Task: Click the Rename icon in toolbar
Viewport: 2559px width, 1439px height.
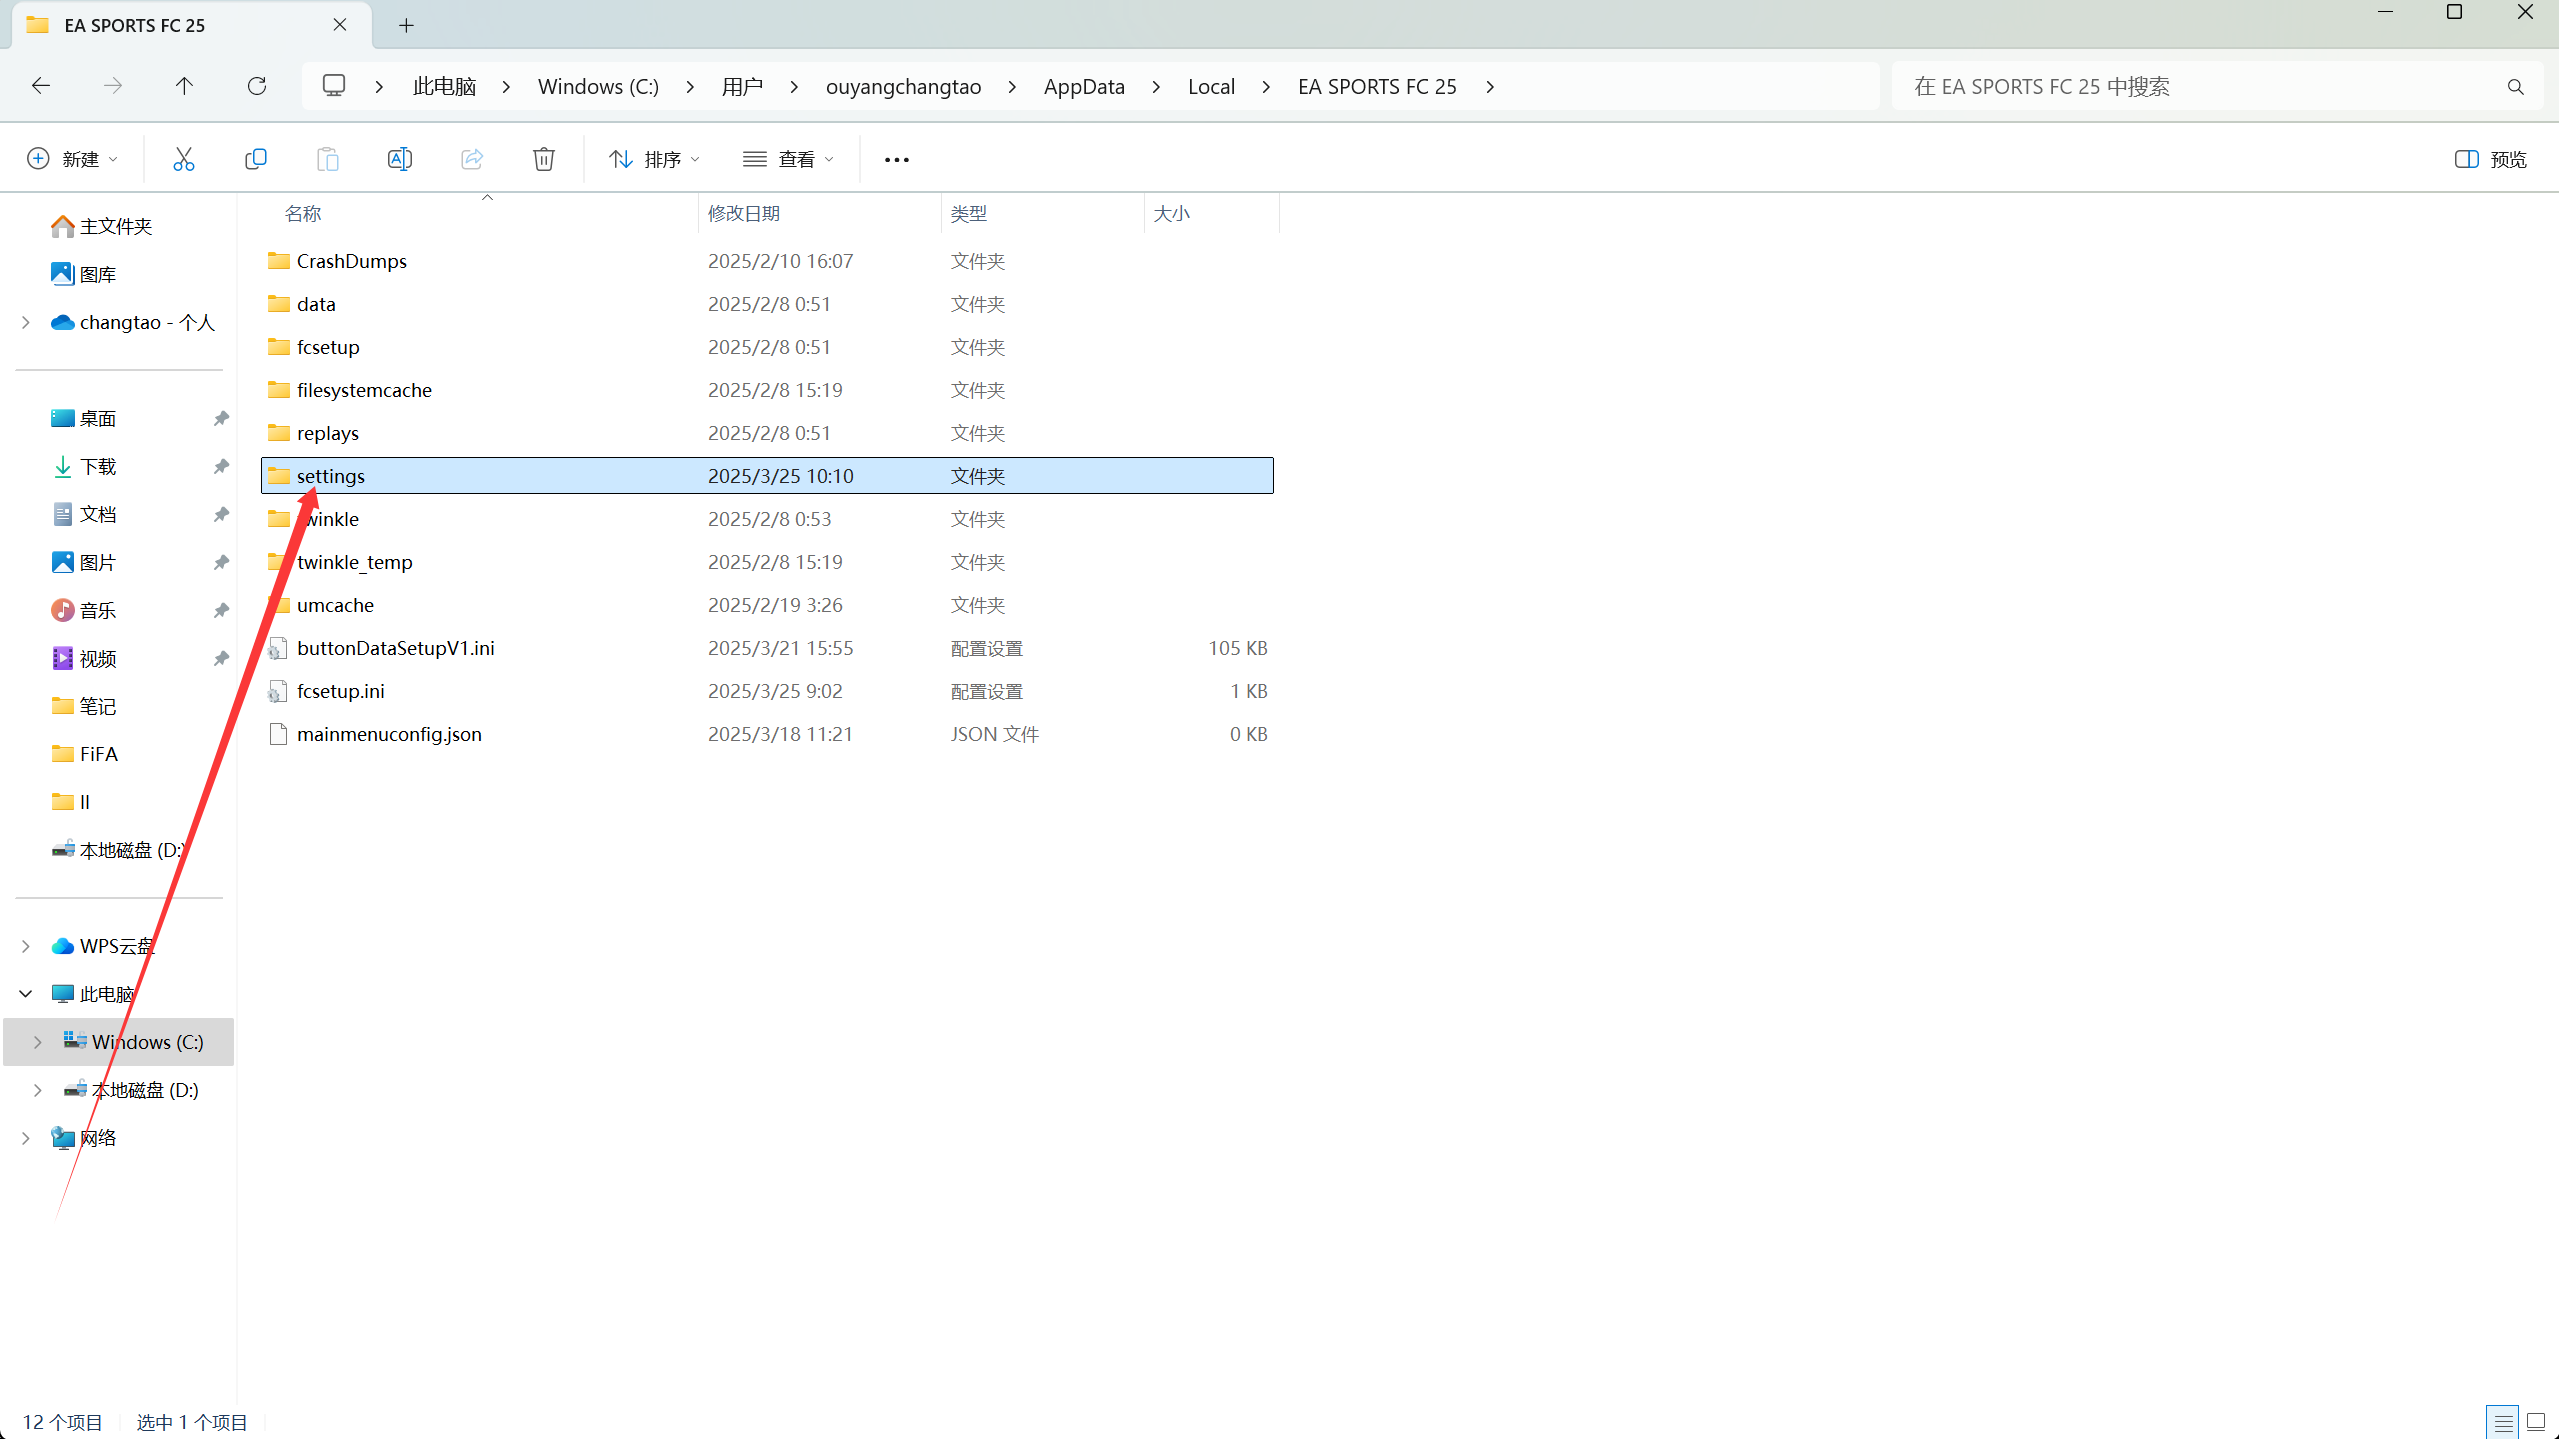Action: coord(399,159)
